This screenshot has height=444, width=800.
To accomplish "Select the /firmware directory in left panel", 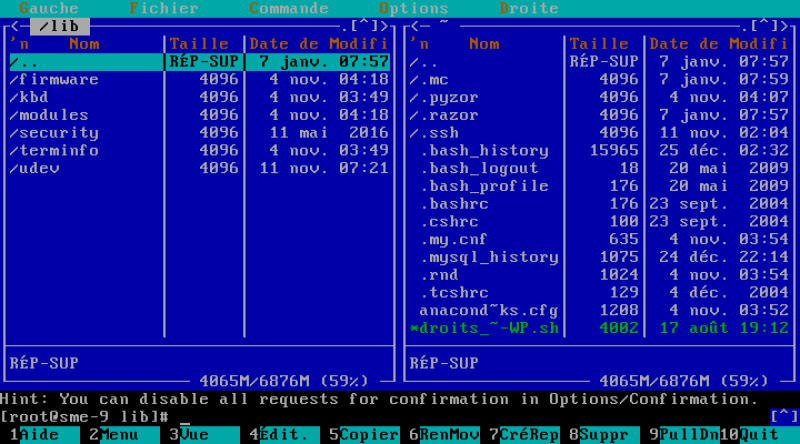I will click(199, 80).
